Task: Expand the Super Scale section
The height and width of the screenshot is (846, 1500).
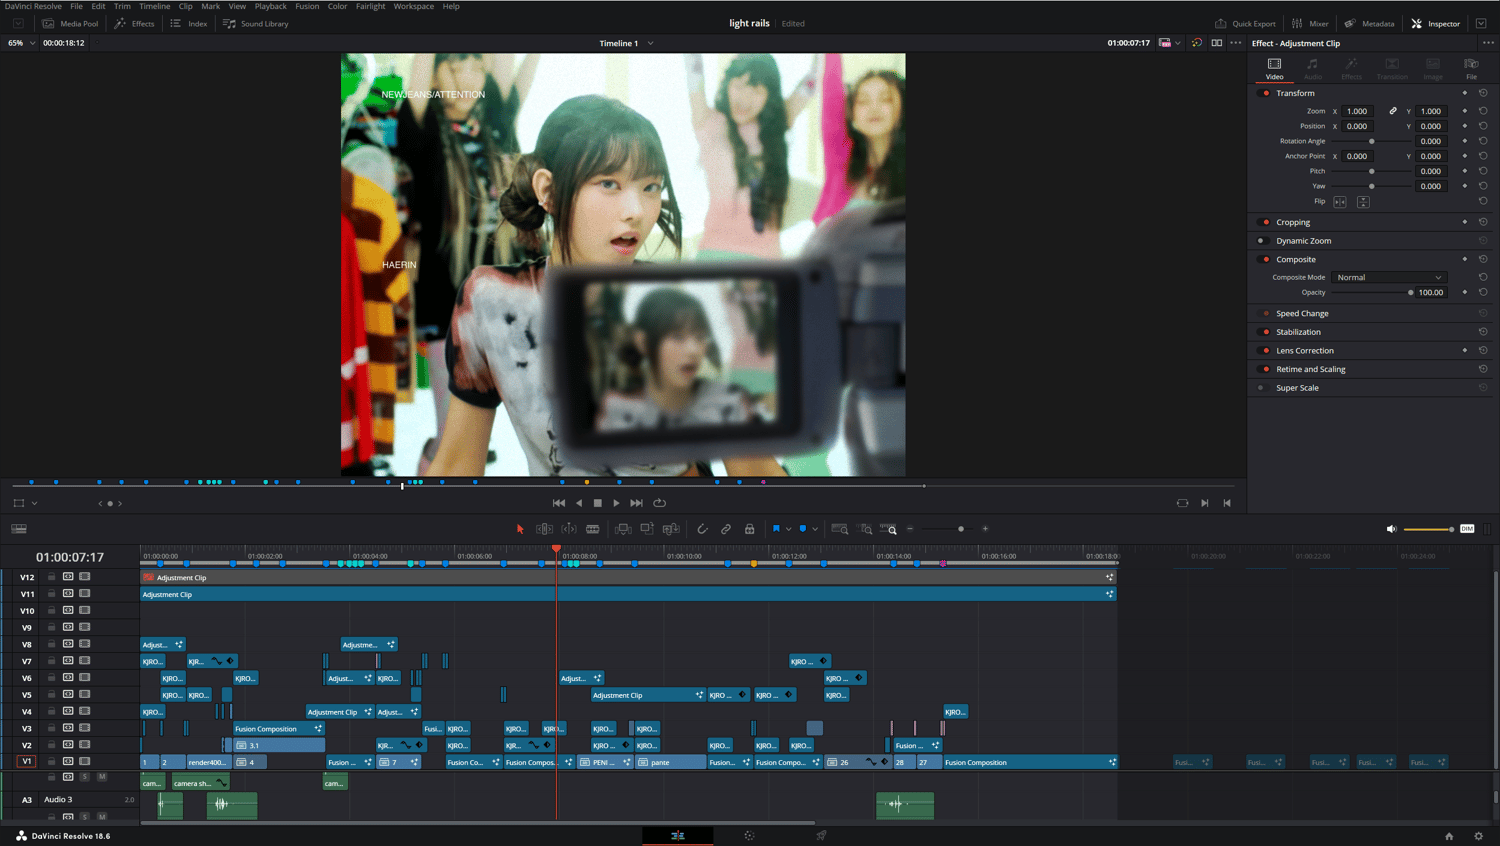Action: (1297, 388)
